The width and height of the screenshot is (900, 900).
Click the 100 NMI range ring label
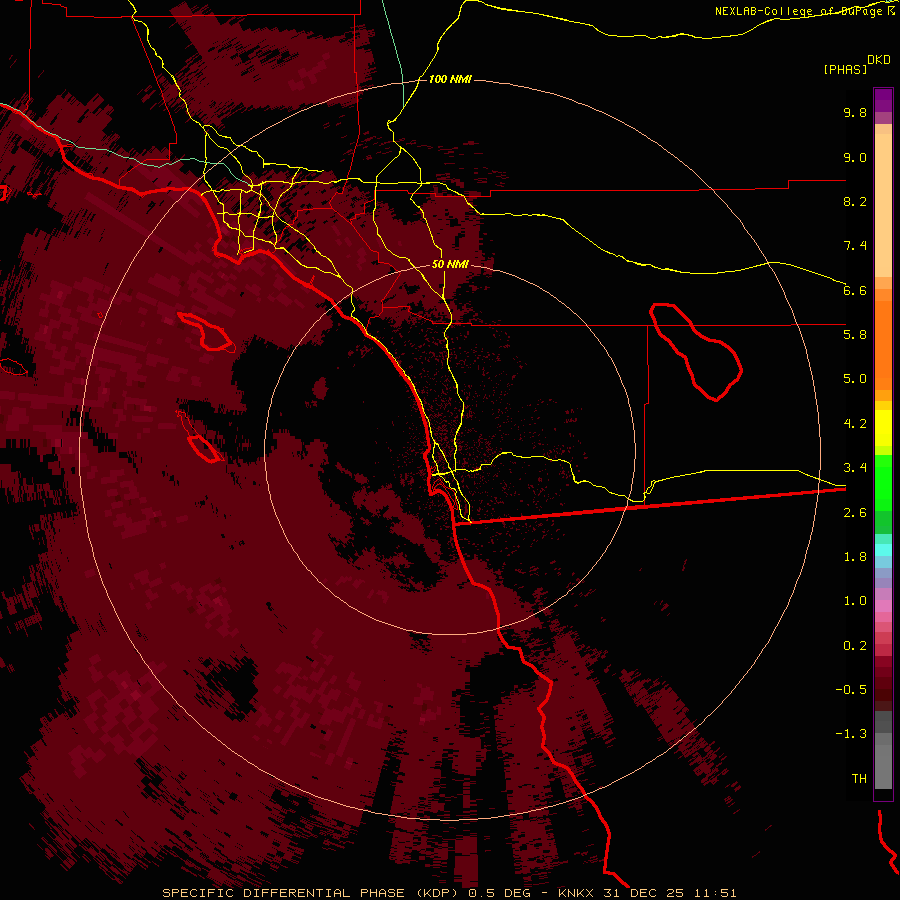[x=450, y=79]
